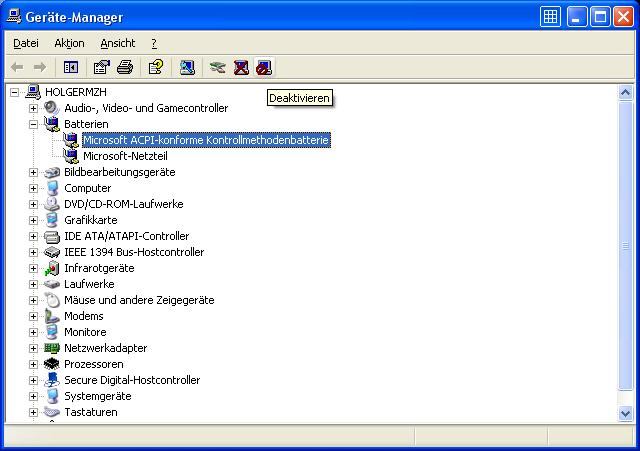Click the Mäuse und andere Zeigegeräte mouse icon
This screenshot has height=451, width=640.
tap(51, 300)
